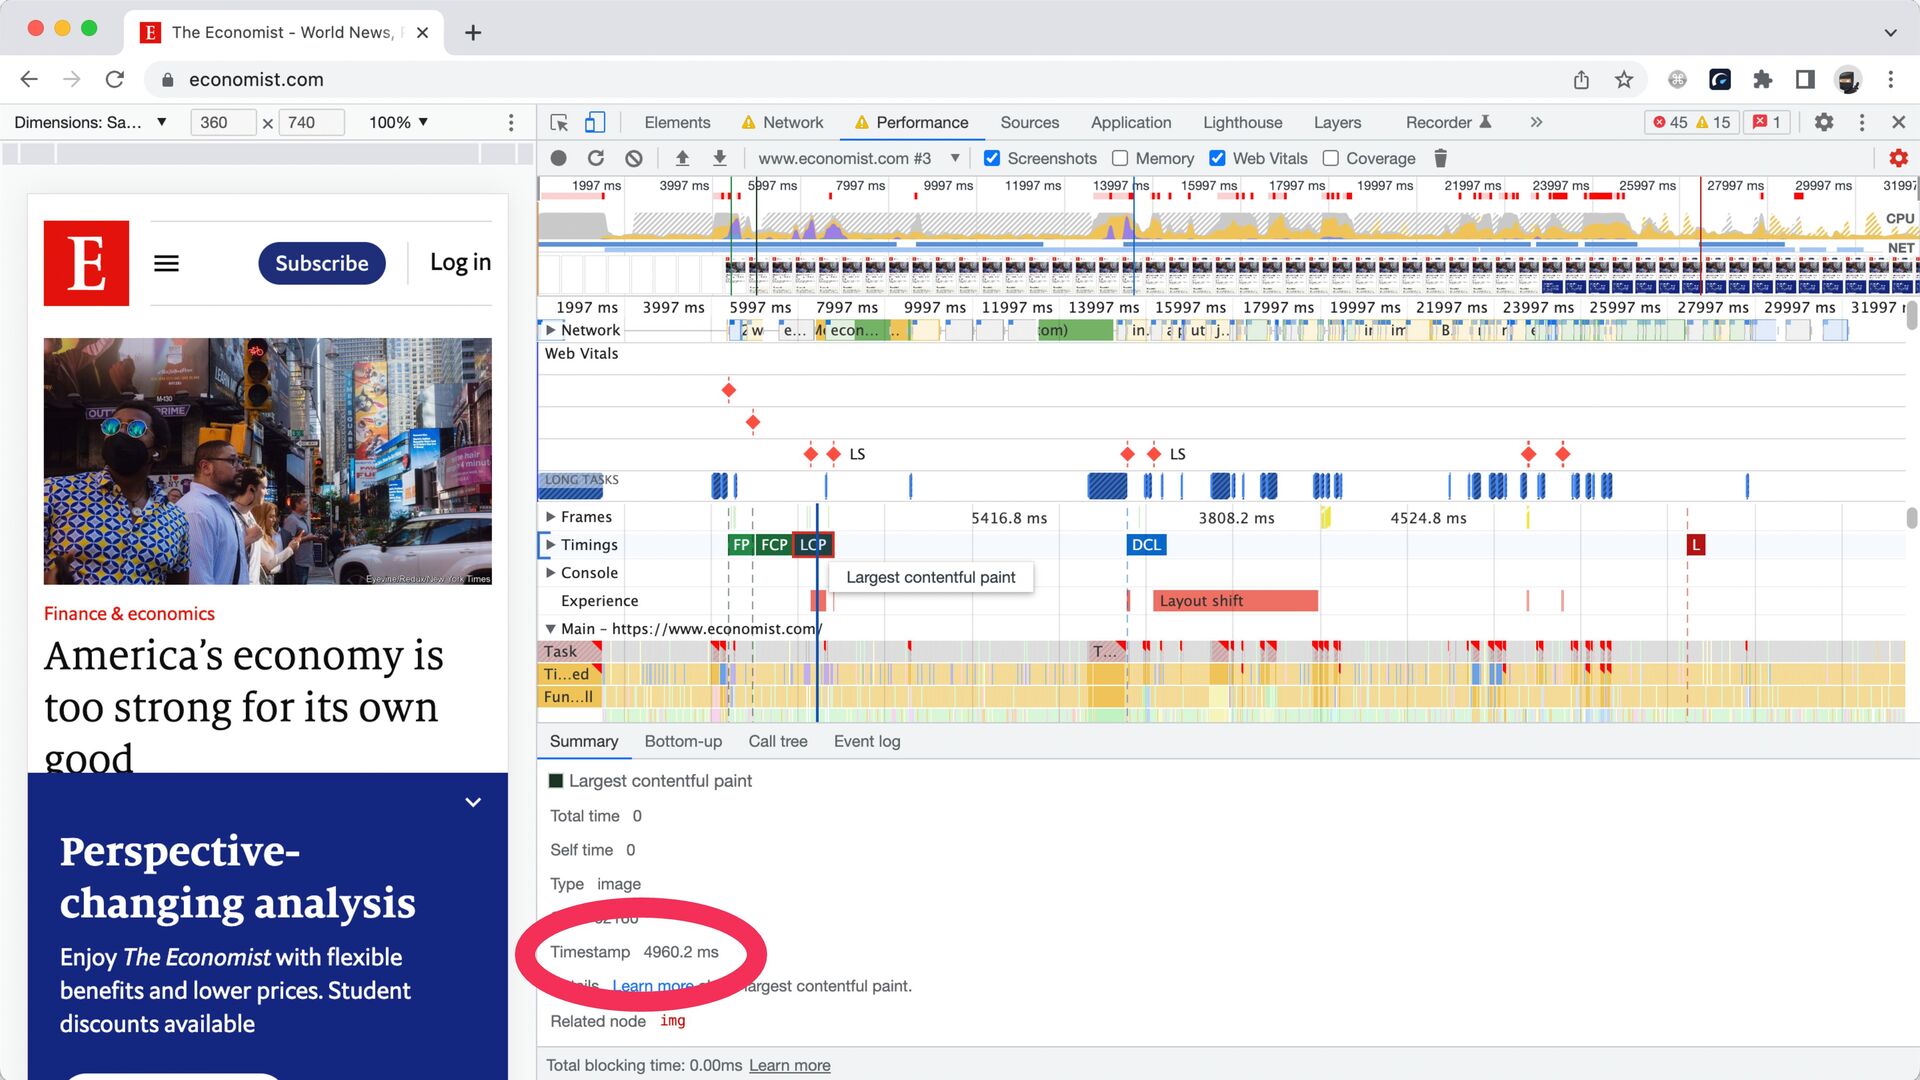
Task: Expand the Frames track
Action: (550, 517)
